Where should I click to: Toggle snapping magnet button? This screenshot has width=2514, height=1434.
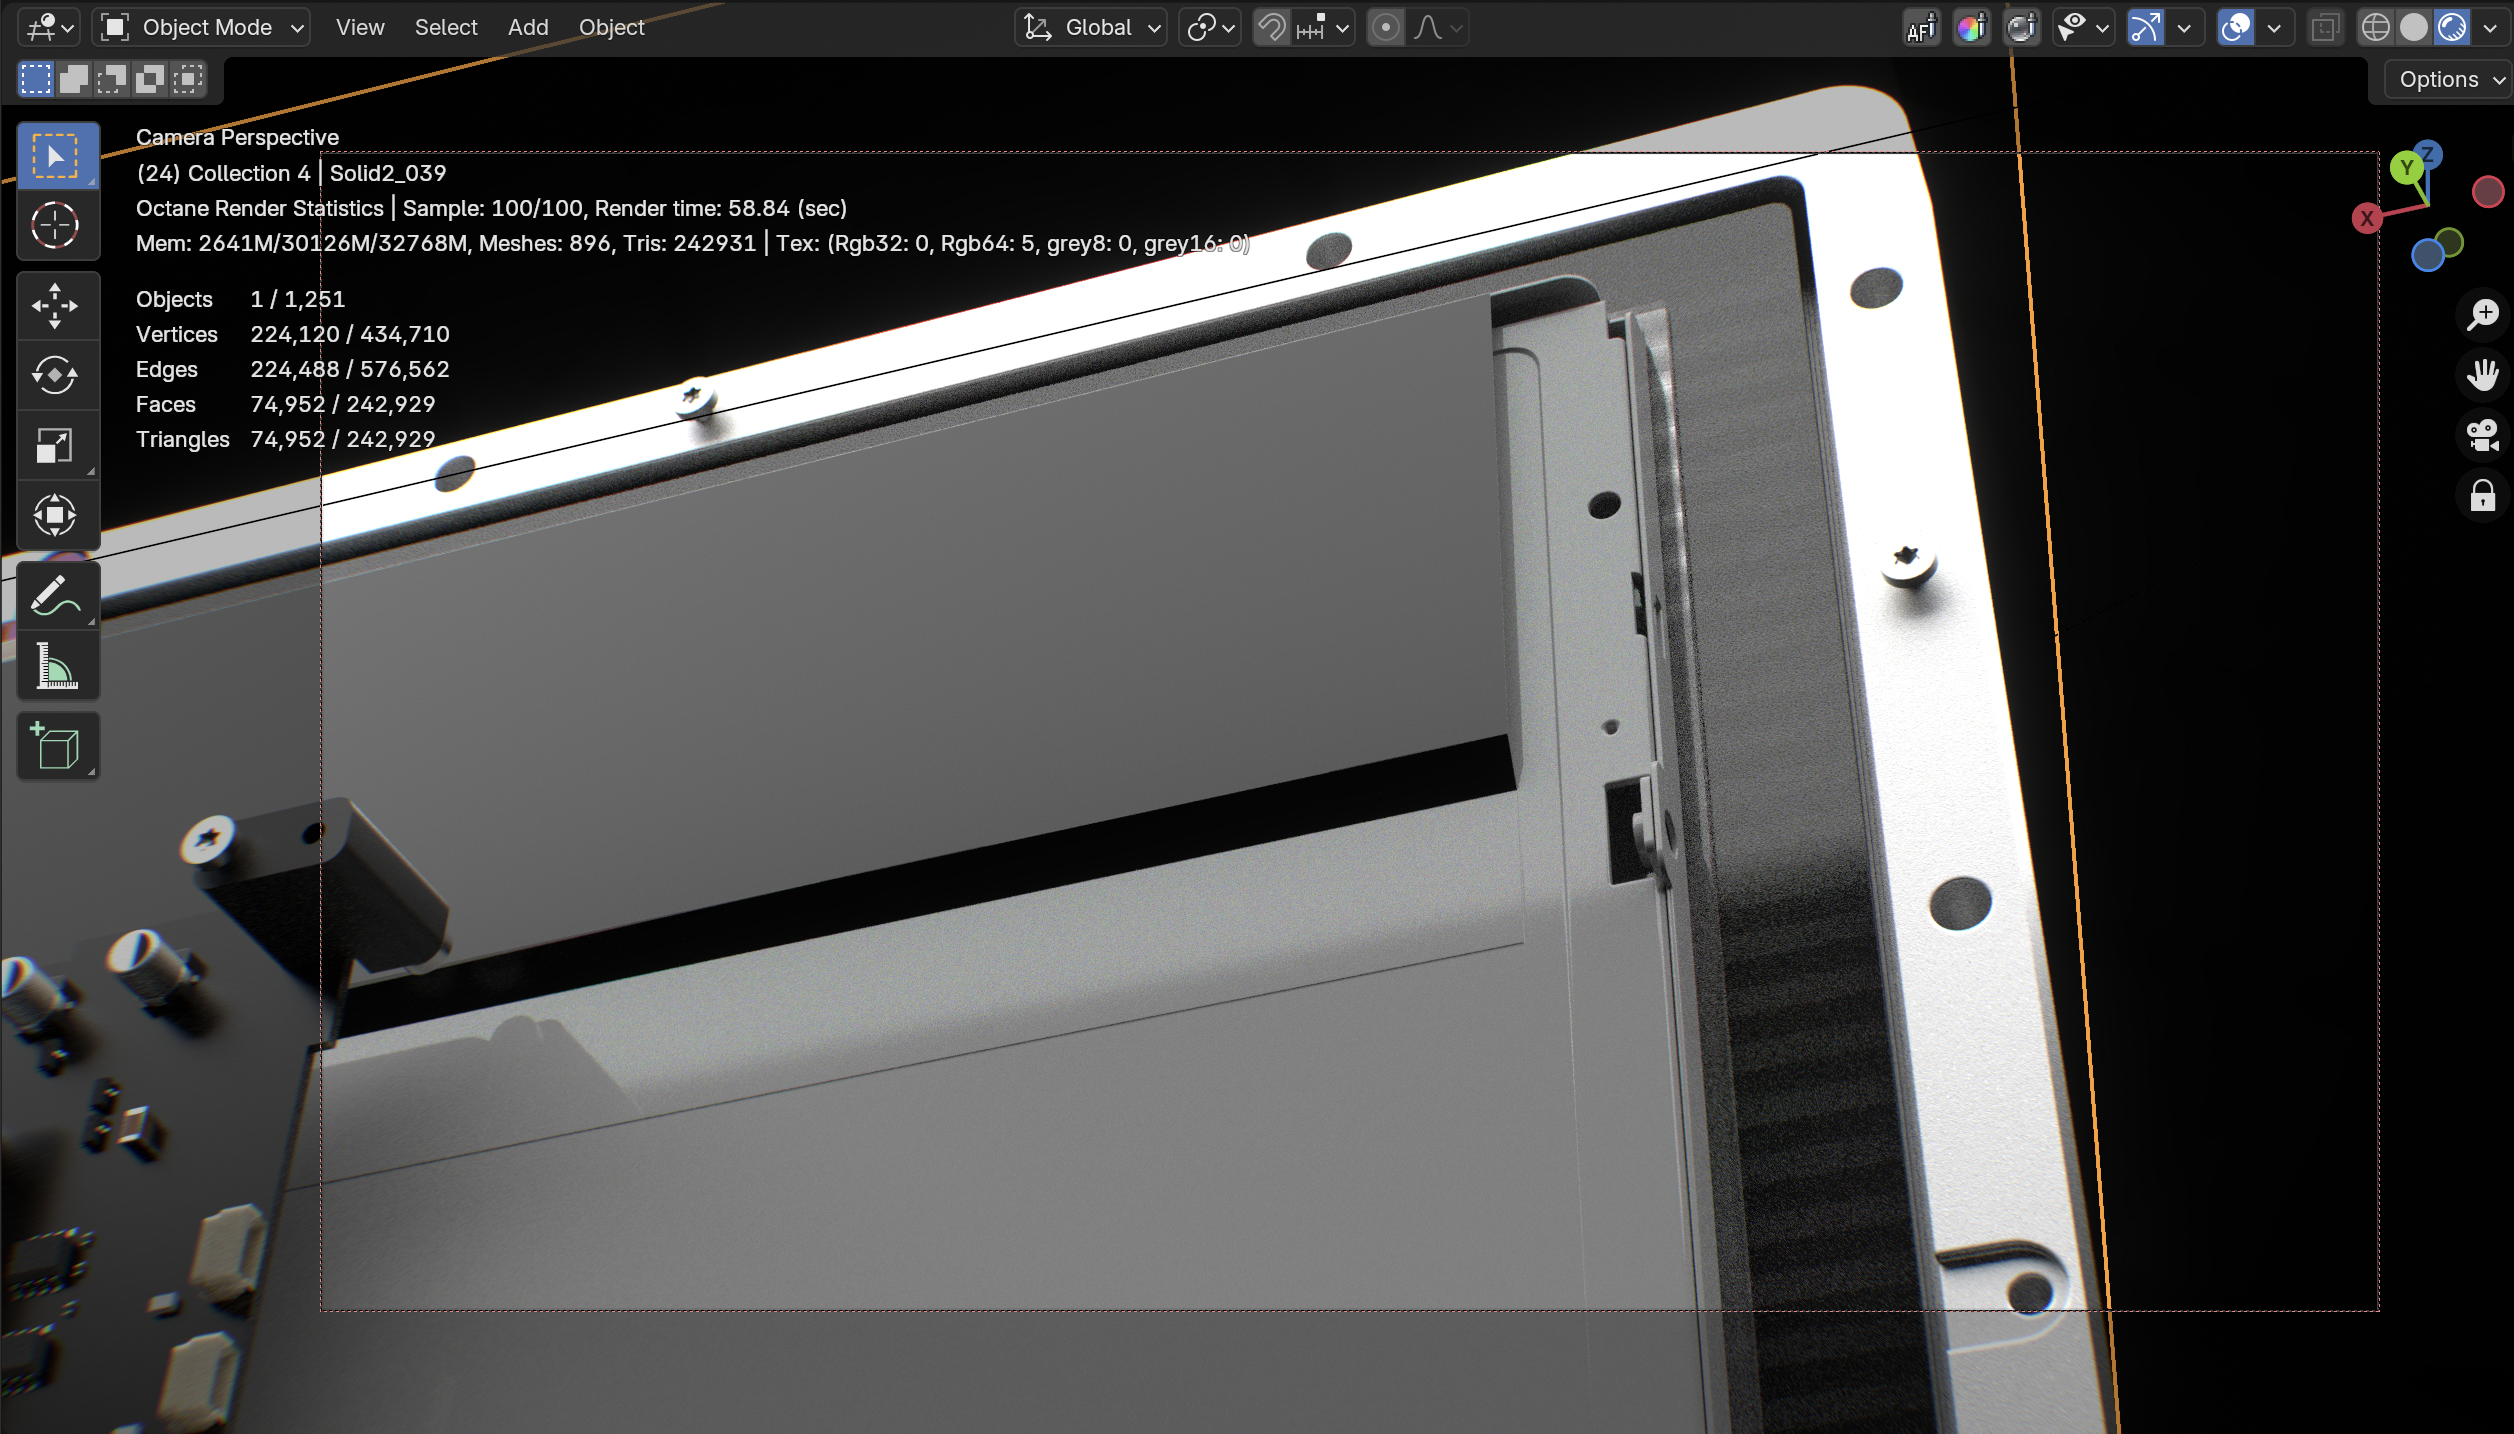coord(1272,28)
